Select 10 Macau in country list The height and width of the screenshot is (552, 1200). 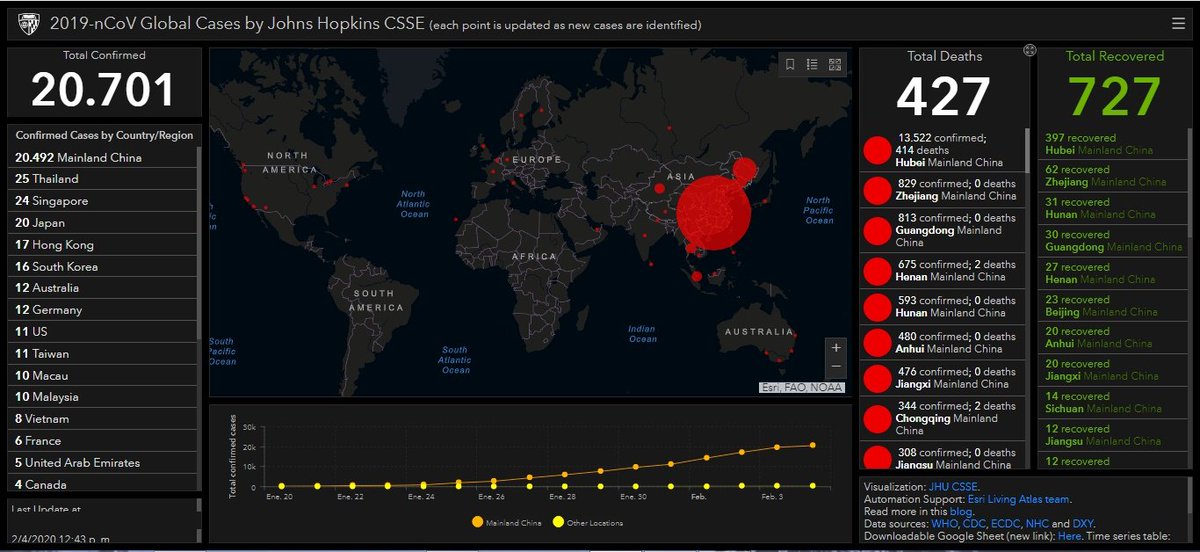(104, 376)
